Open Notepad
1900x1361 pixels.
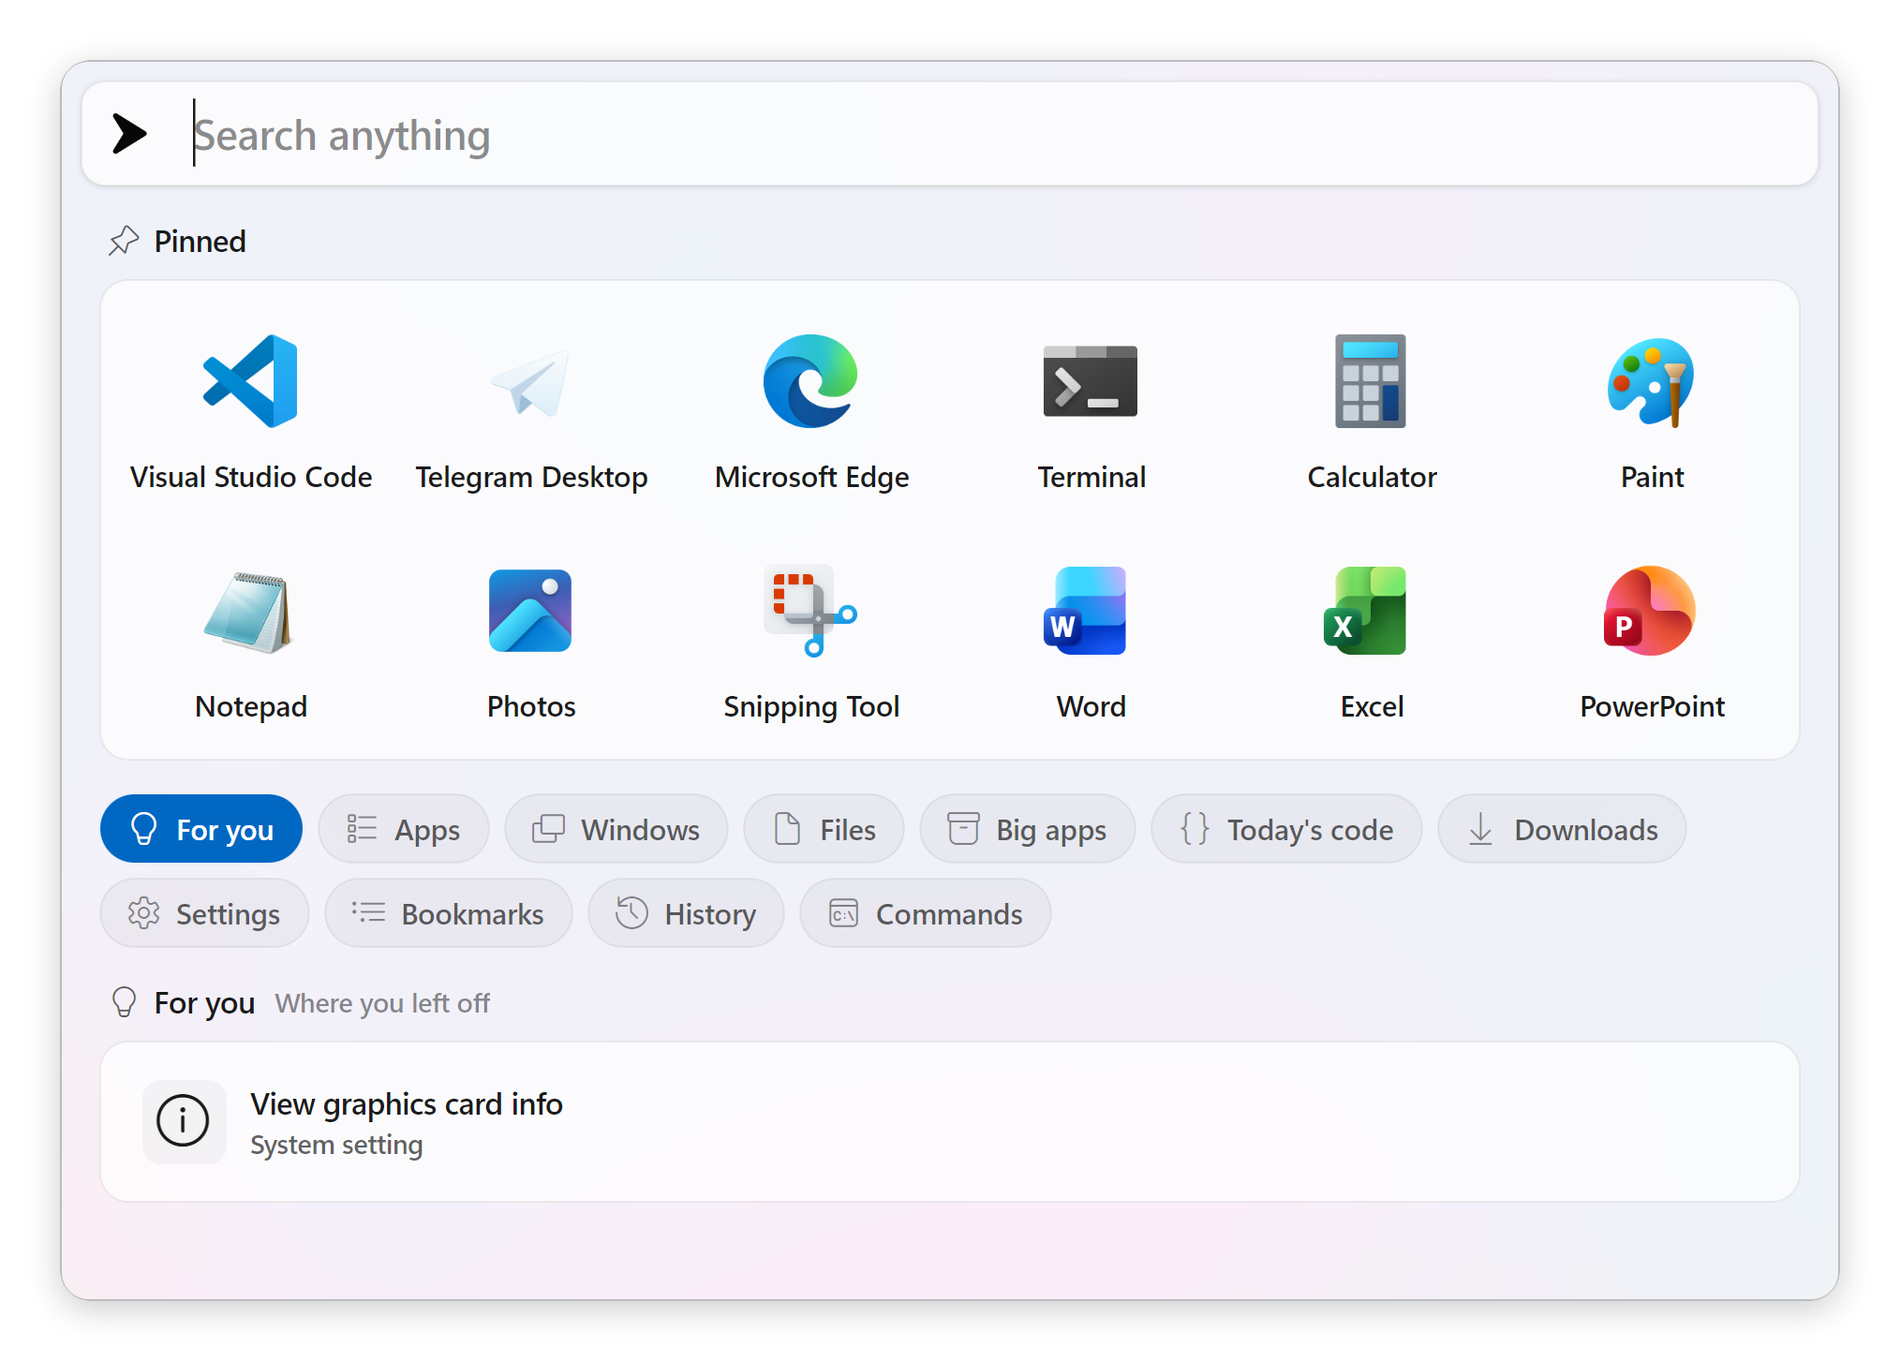250,641
